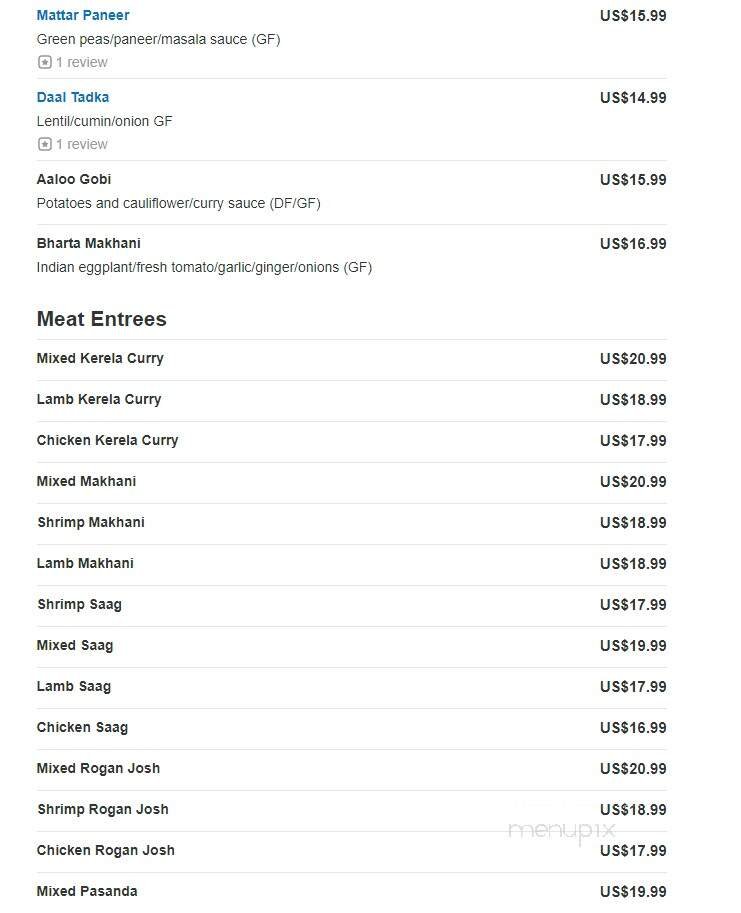Select Mixed Kerela Curry item
The width and height of the screenshot is (741, 913).
[x=100, y=359]
